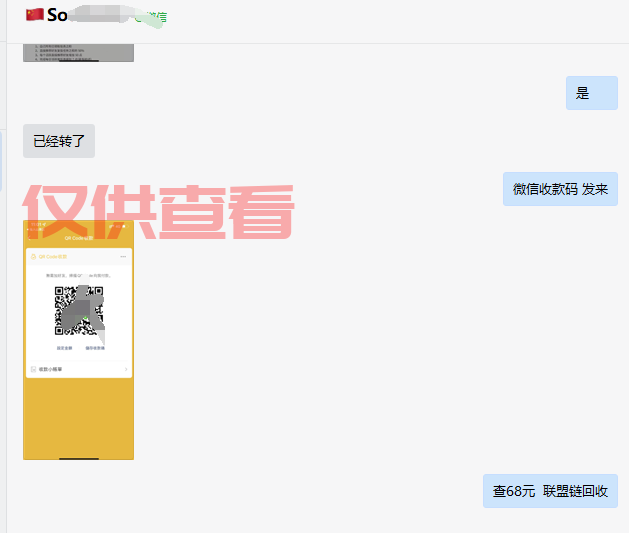Click the 保存收款码 link under QR code
Viewport: 629px width, 533px height.
[x=95, y=347]
